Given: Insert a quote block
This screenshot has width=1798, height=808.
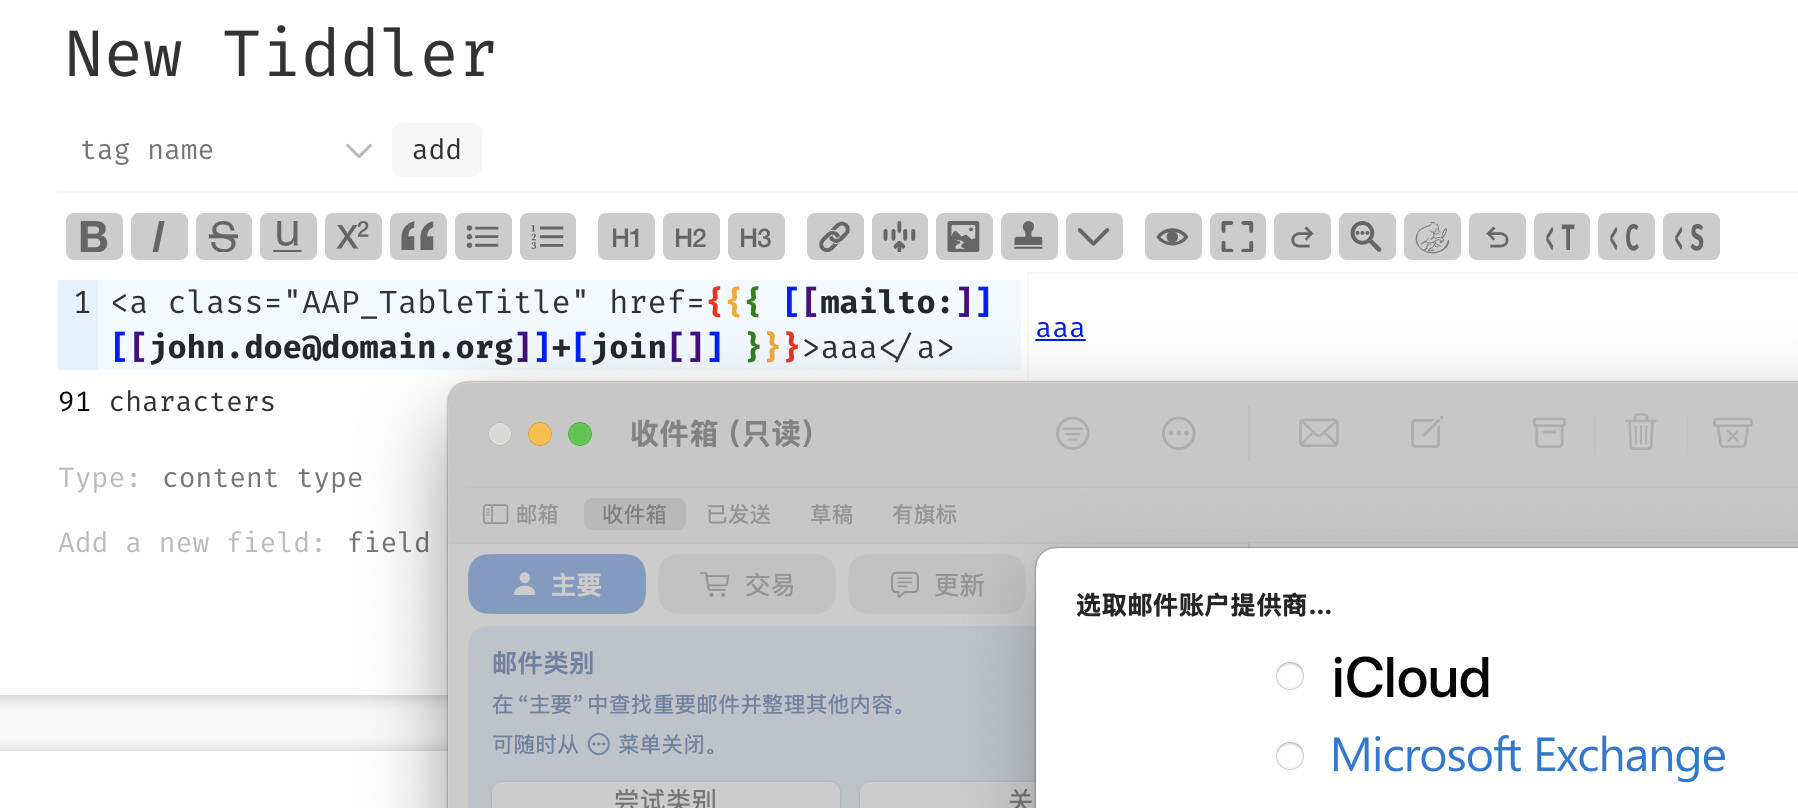Looking at the screenshot, I should pyautogui.click(x=418, y=237).
